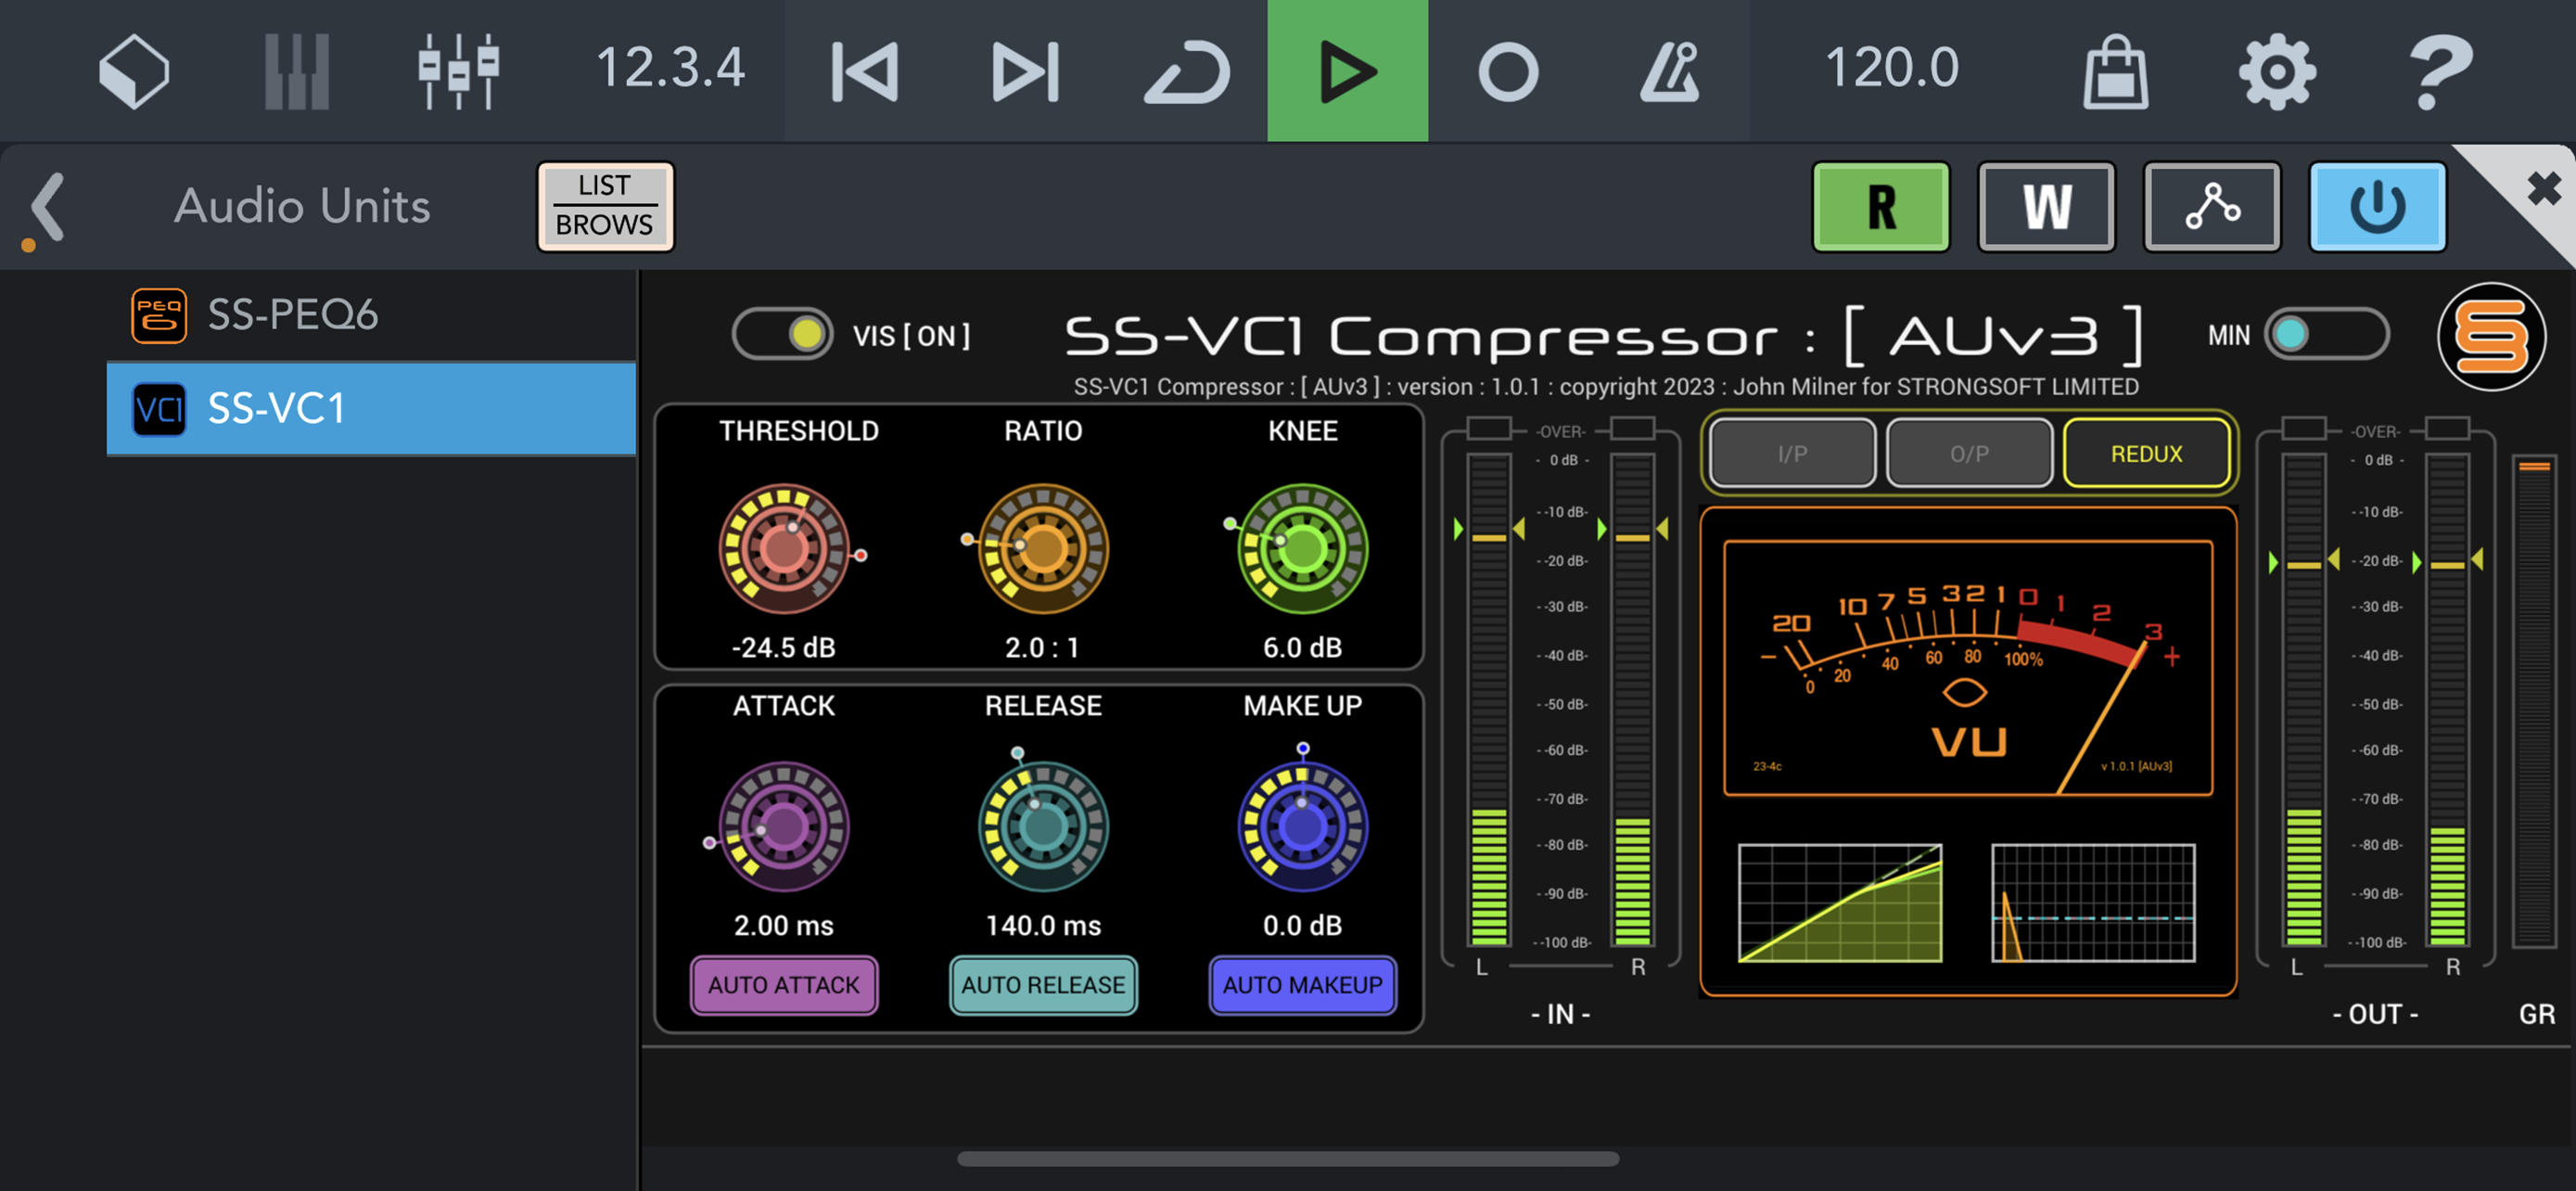2576x1191 pixels.
Task: Click the VU meter display
Action: pos(1968,668)
